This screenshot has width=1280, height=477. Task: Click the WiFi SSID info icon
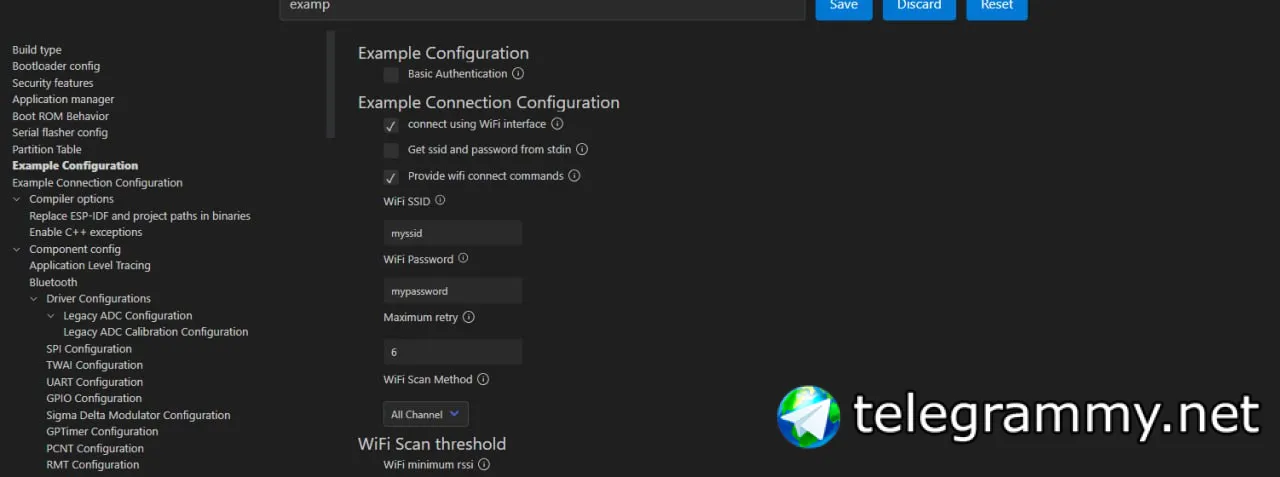pos(440,201)
